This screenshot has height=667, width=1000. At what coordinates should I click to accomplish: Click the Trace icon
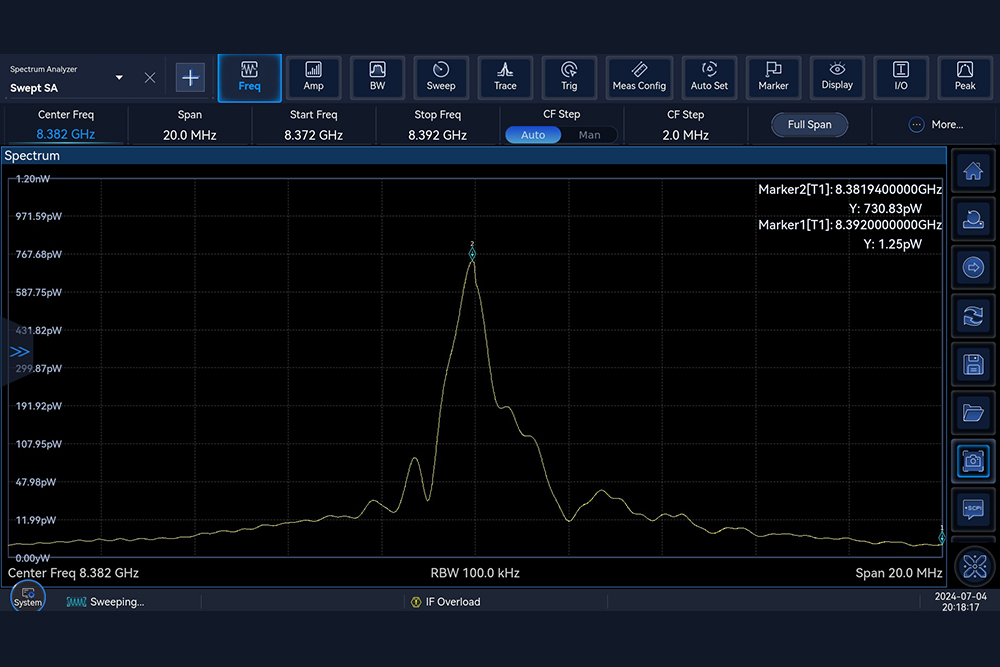pos(505,77)
